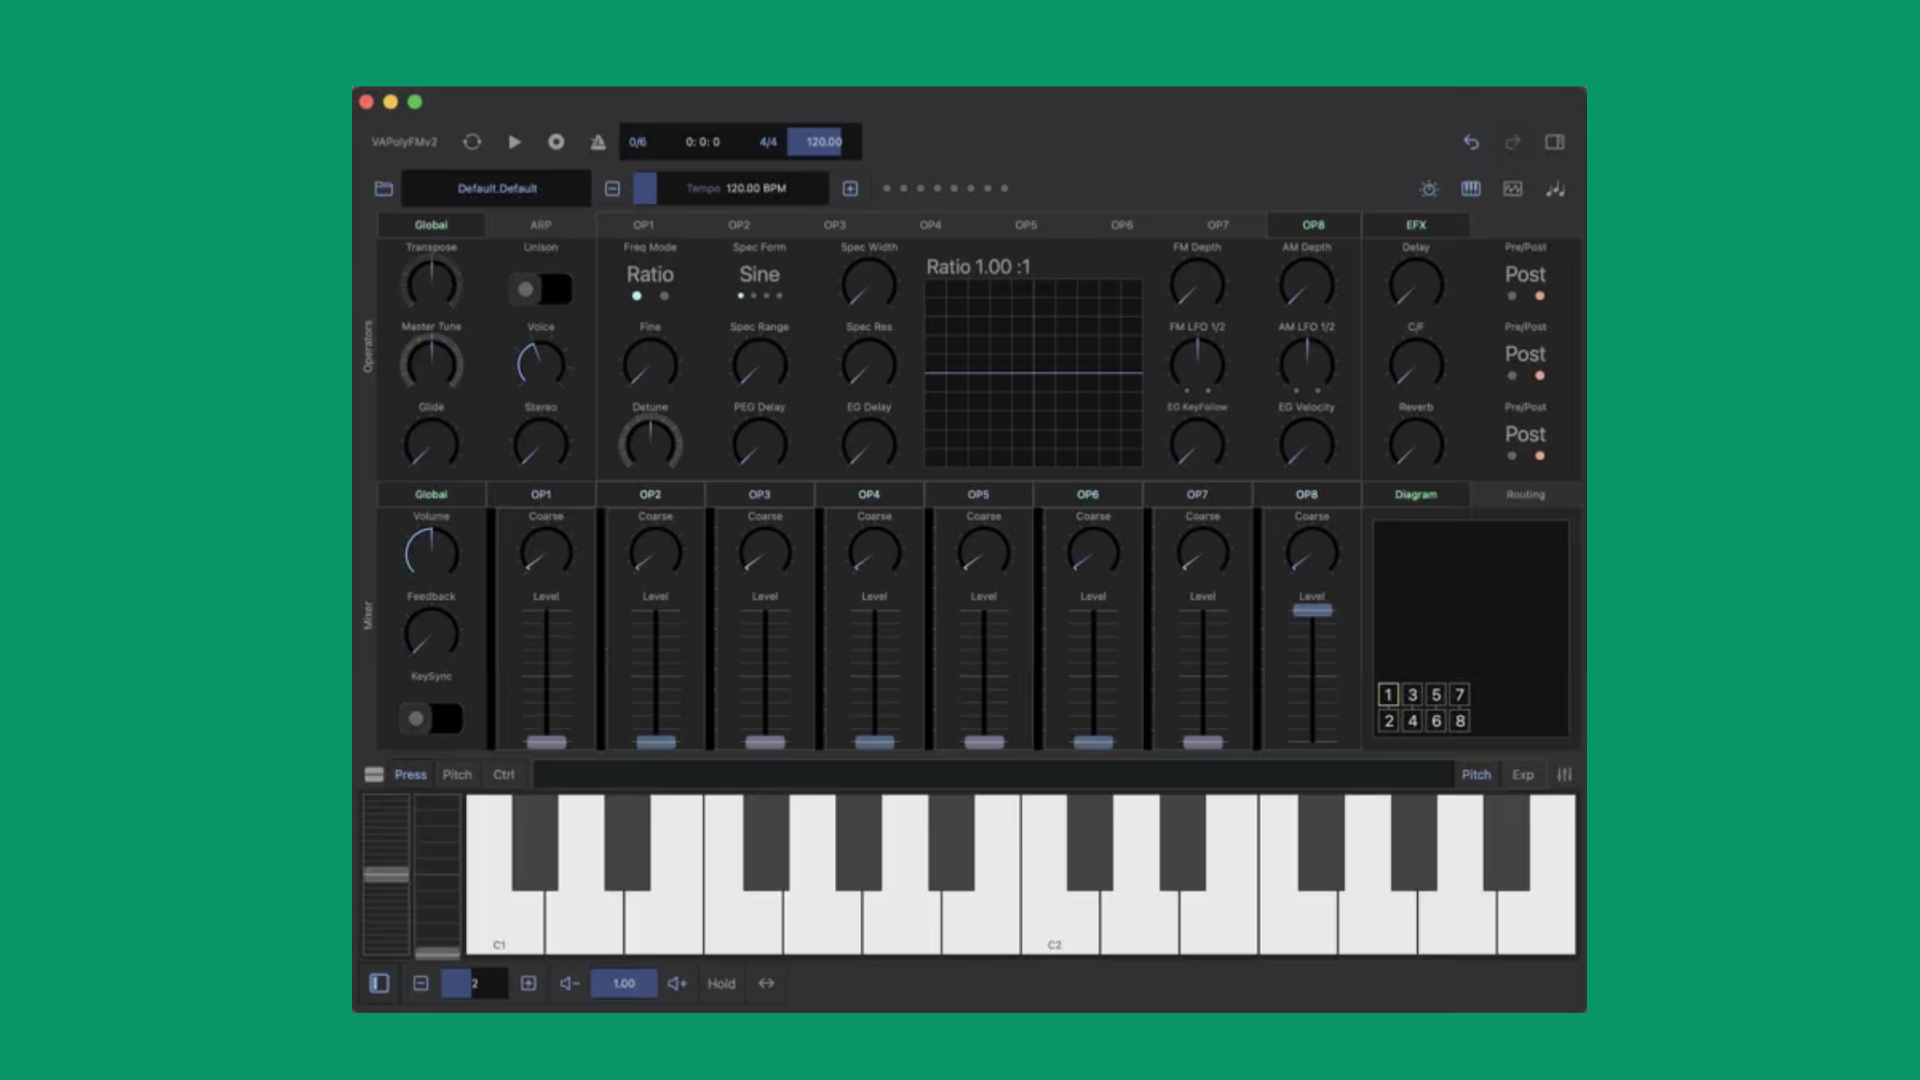The height and width of the screenshot is (1080, 1920).
Task: Decrease the keyboard octave with the minus button
Action: click(421, 983)
